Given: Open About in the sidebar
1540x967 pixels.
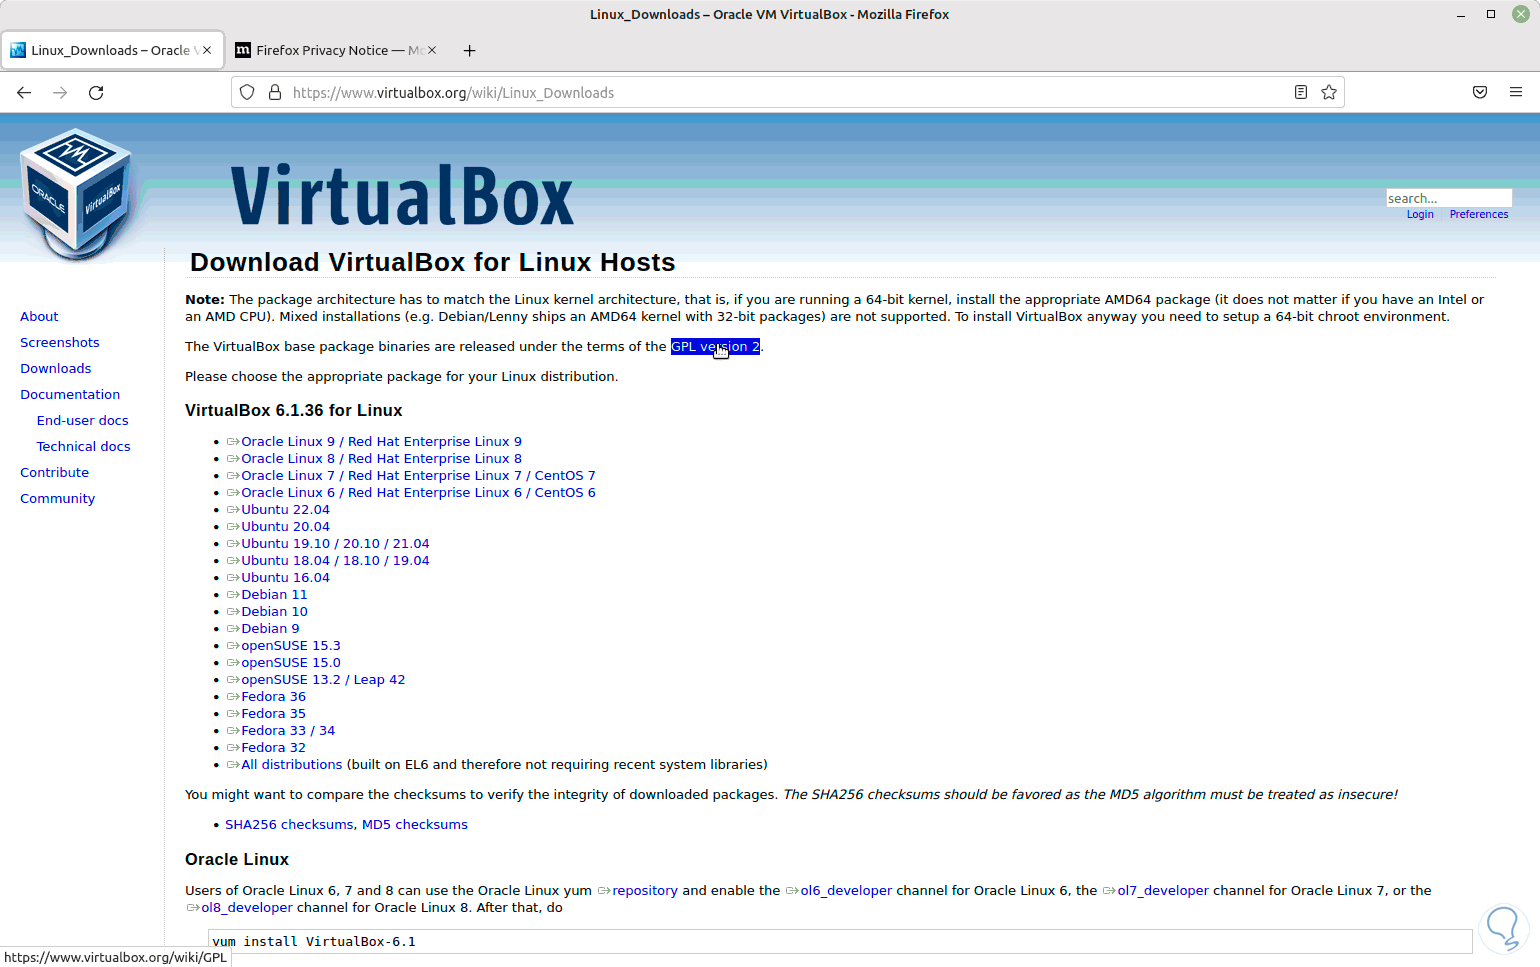Looking at the screenshot, I should (39, 317).
